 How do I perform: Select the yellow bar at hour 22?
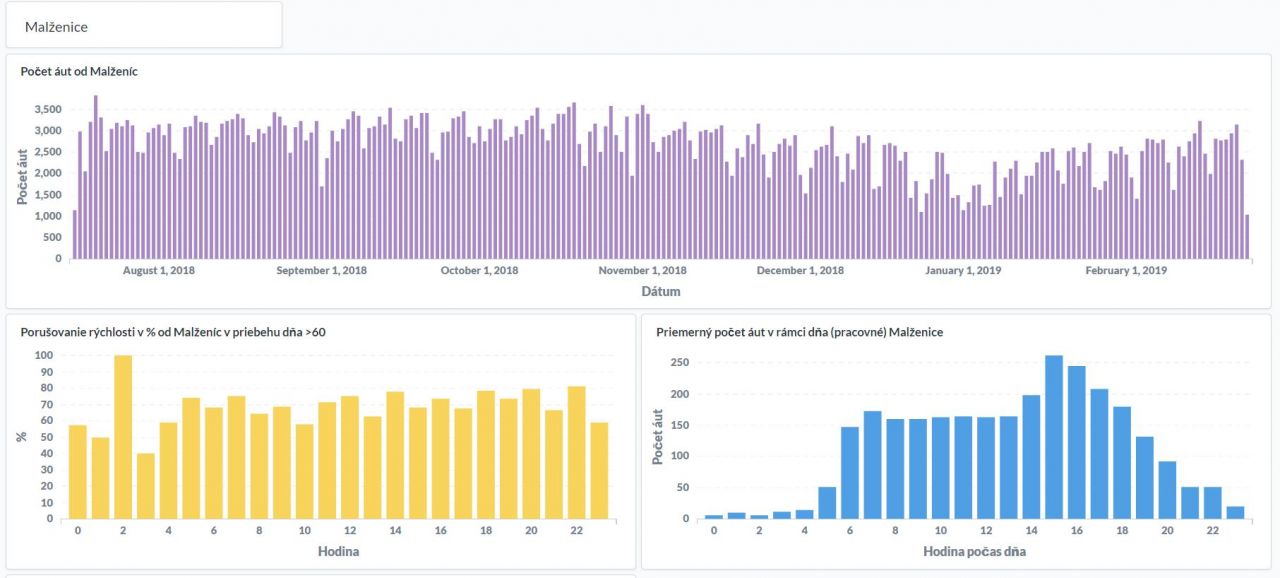[576, 452]
